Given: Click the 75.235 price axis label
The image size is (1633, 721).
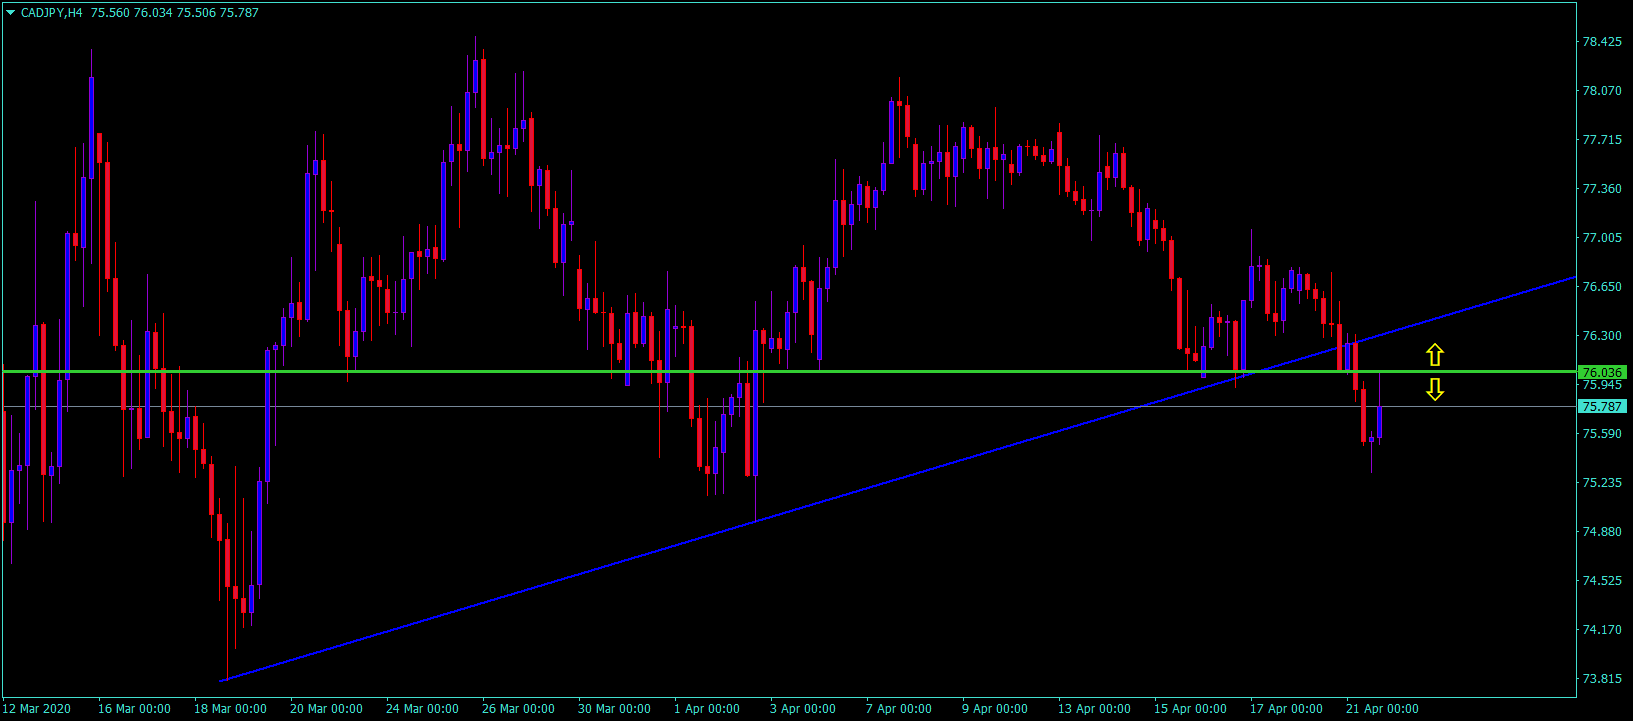Looking at the screenshot, I should [x=1602, y=483].
